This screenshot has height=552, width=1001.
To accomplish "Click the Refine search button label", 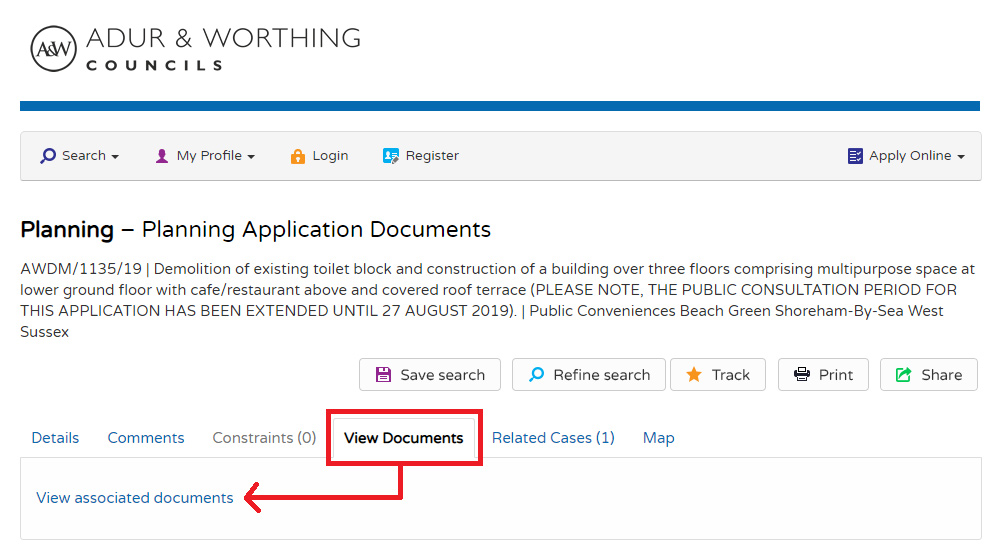I will (x=601, y=375).
